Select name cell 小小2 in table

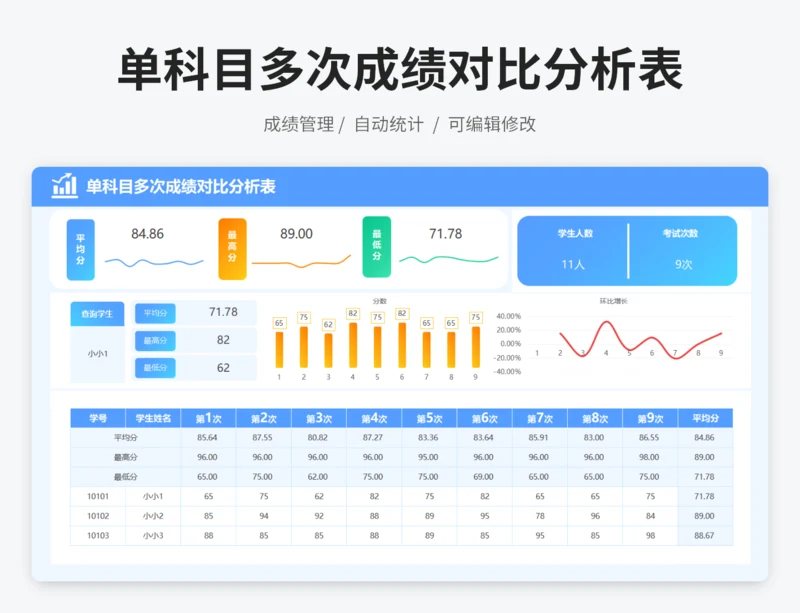(153, 516)
